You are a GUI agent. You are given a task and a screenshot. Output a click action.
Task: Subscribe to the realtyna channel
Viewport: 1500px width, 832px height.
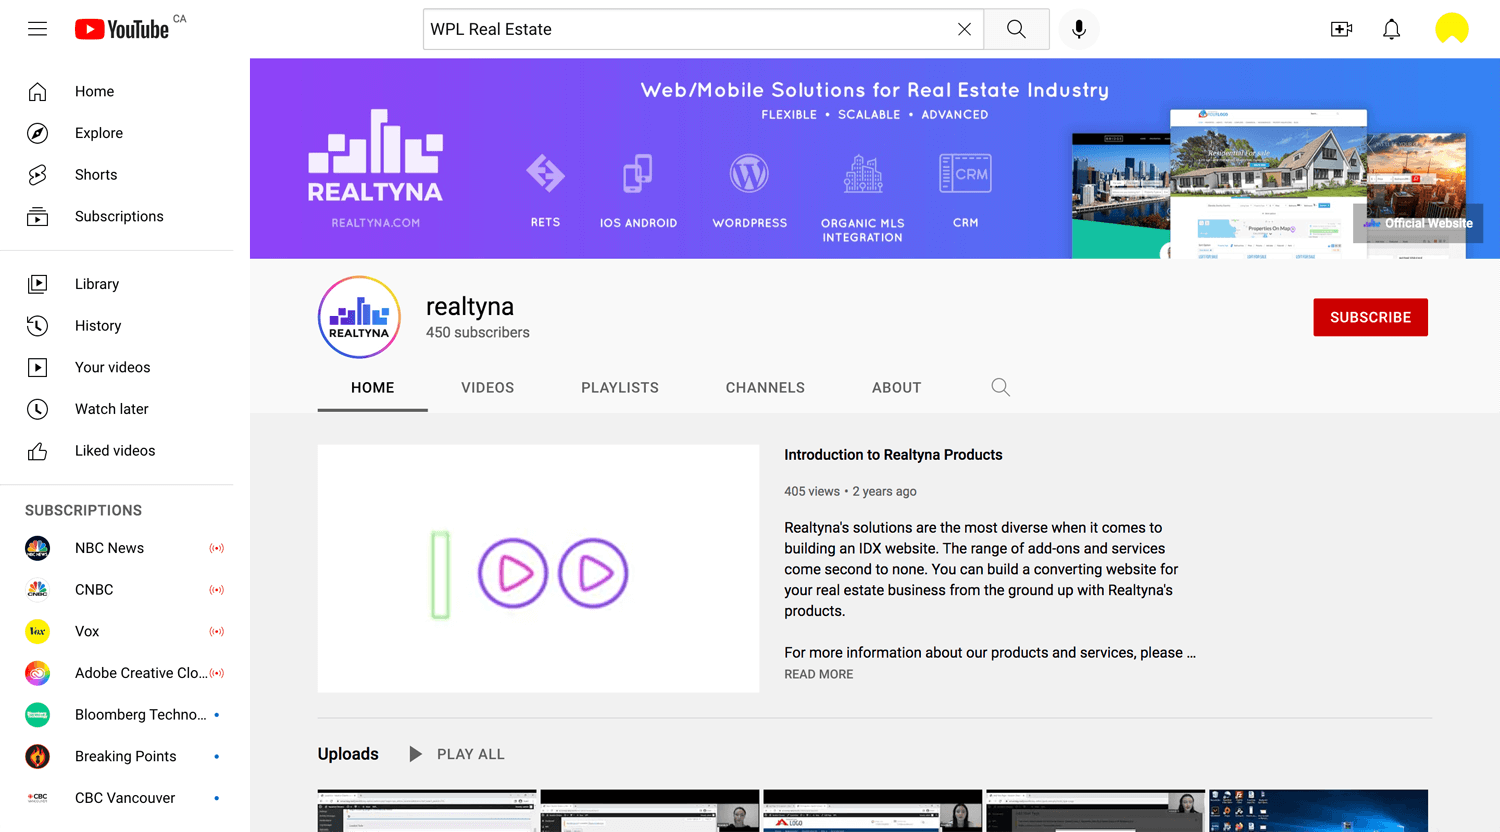click(x=1370, y=317)
